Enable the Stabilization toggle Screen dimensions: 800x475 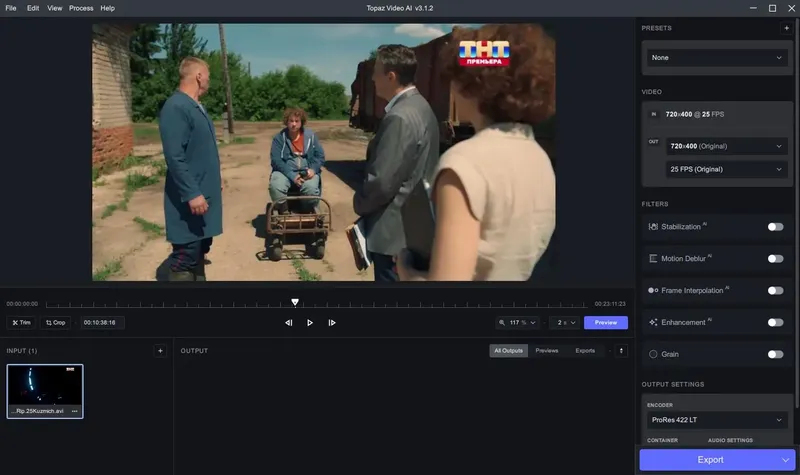pos(775,227)
